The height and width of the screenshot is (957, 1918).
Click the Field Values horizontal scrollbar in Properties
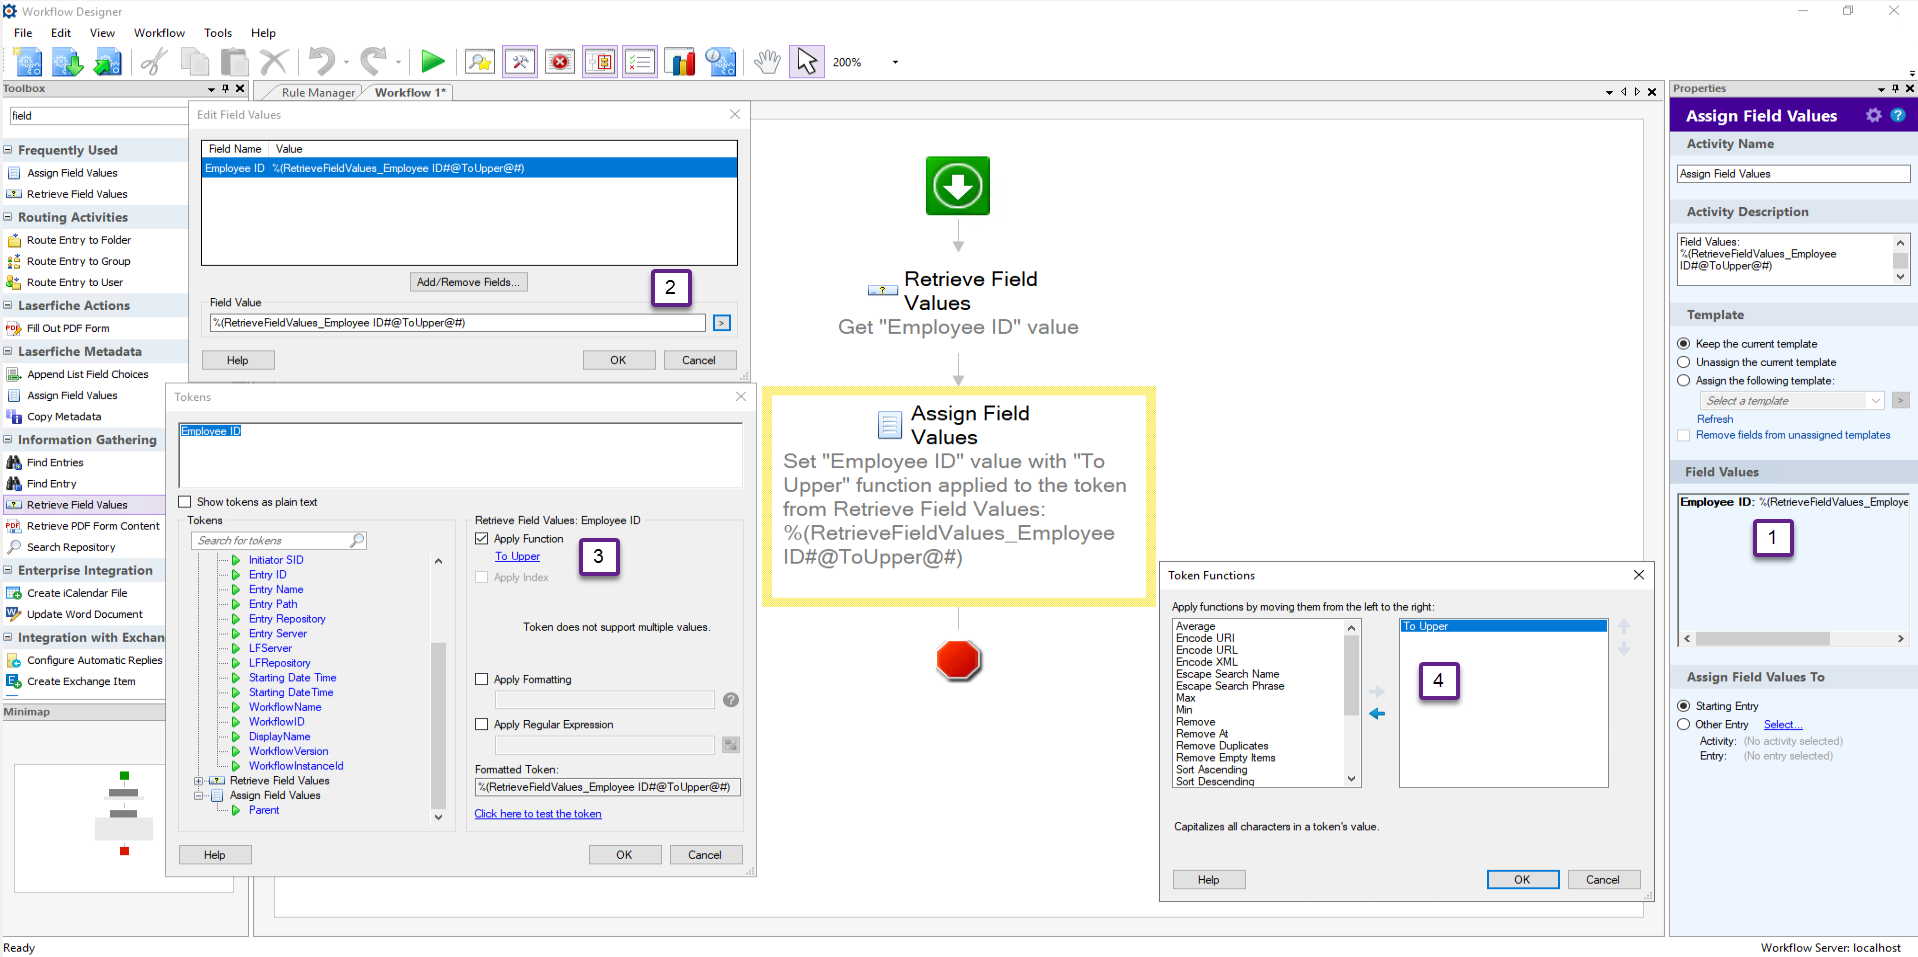[1762, 639]
